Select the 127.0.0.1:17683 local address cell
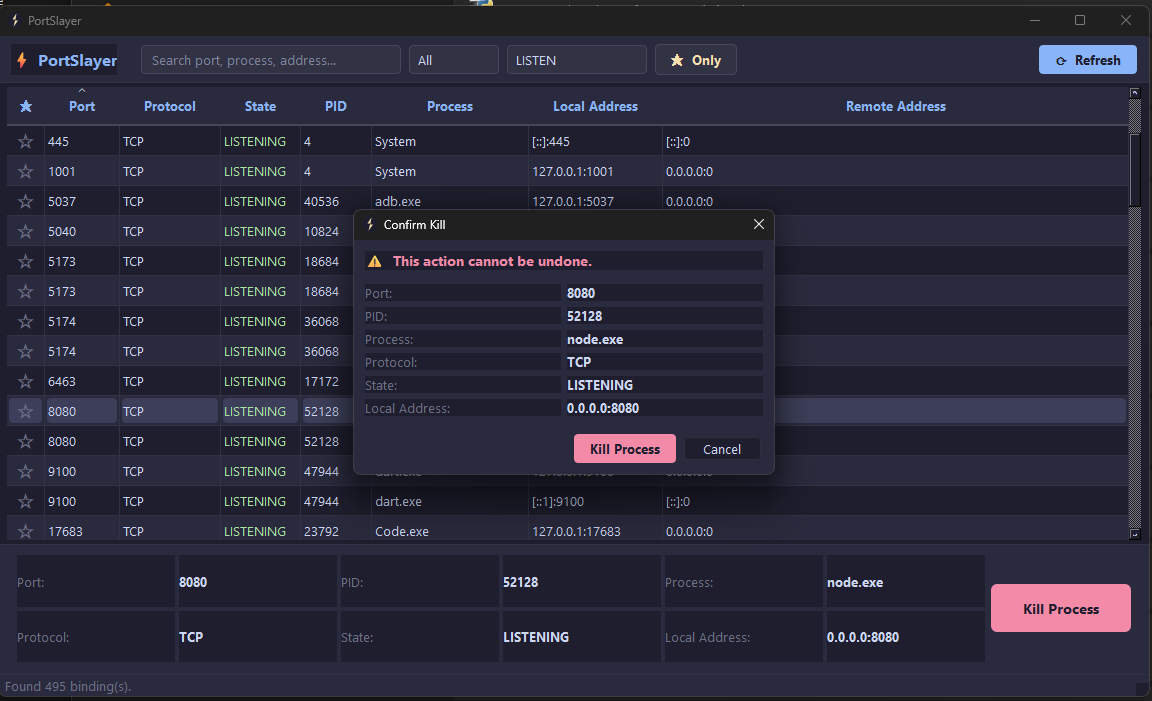Screen dimensions: 1152x701 594,531
